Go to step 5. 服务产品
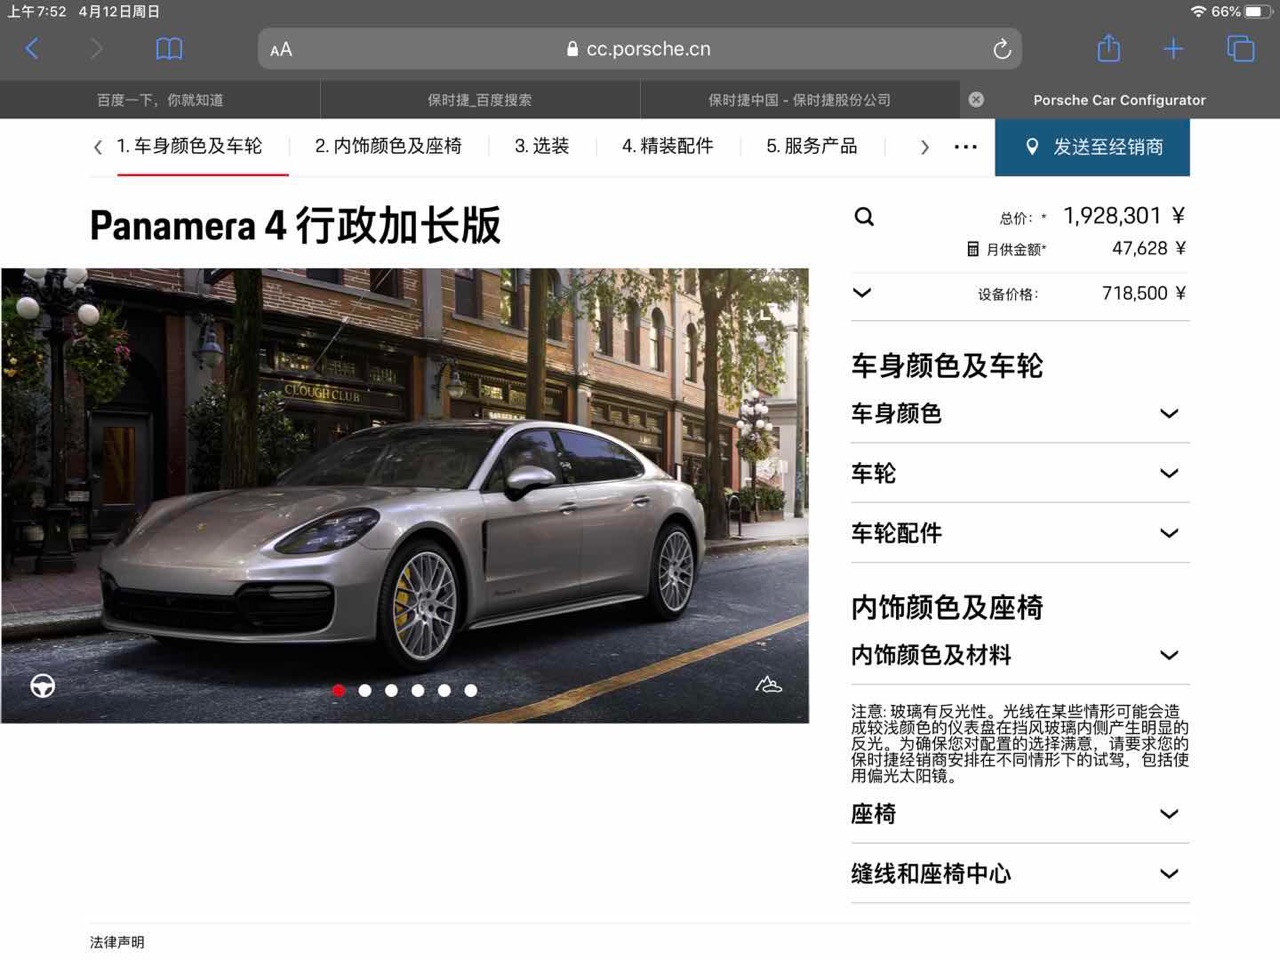Screen dimensions: 1280x960 click(811, 146)
